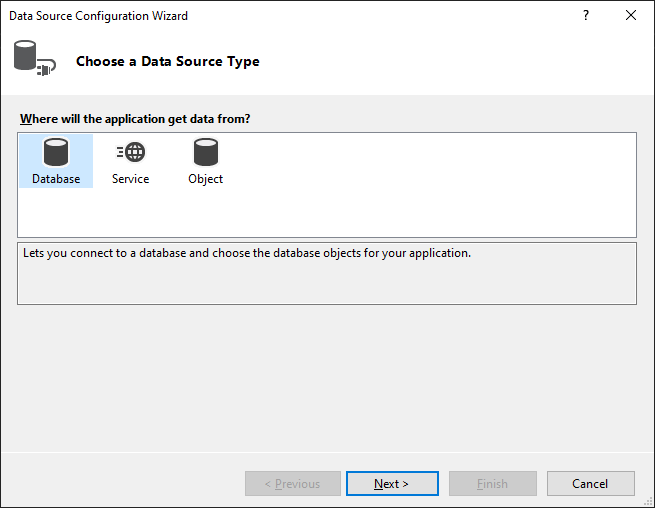The image size is (655, 508).
Task: Click the greyed-out Previous button
Action: [x=293, y=484]
